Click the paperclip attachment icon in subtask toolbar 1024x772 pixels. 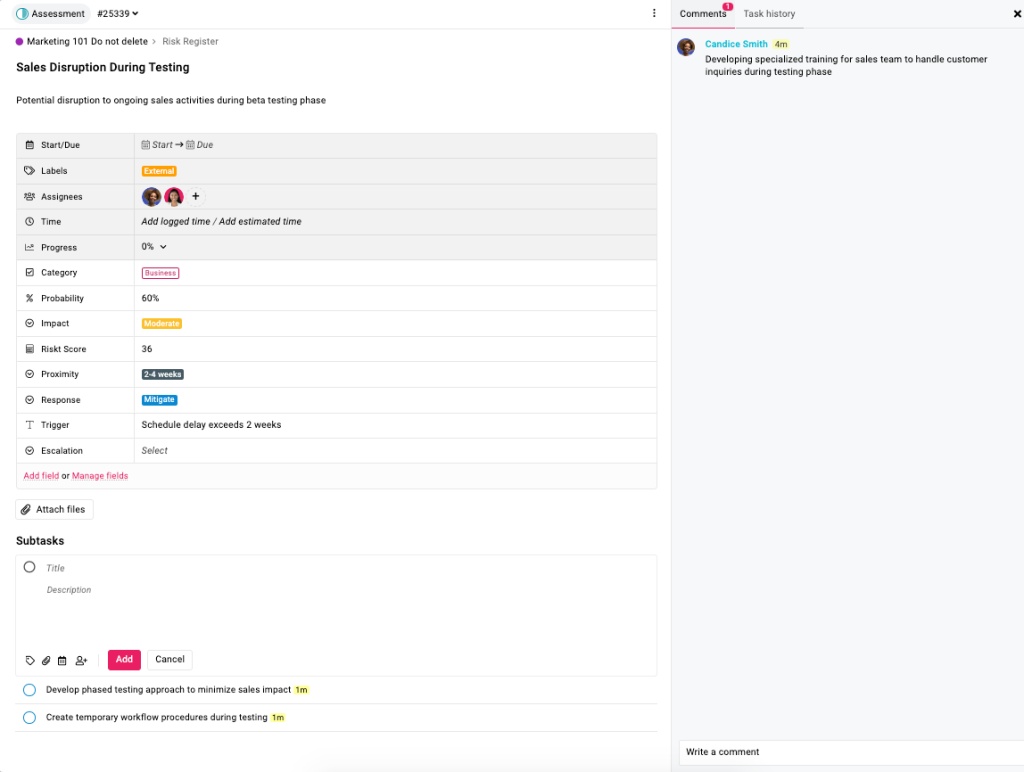(46, 661)
